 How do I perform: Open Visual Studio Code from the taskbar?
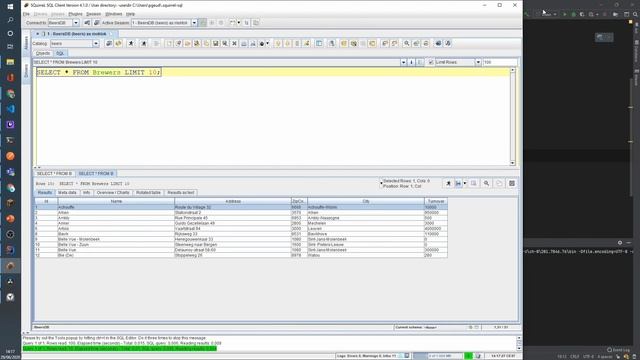click(x=10, y=109)
